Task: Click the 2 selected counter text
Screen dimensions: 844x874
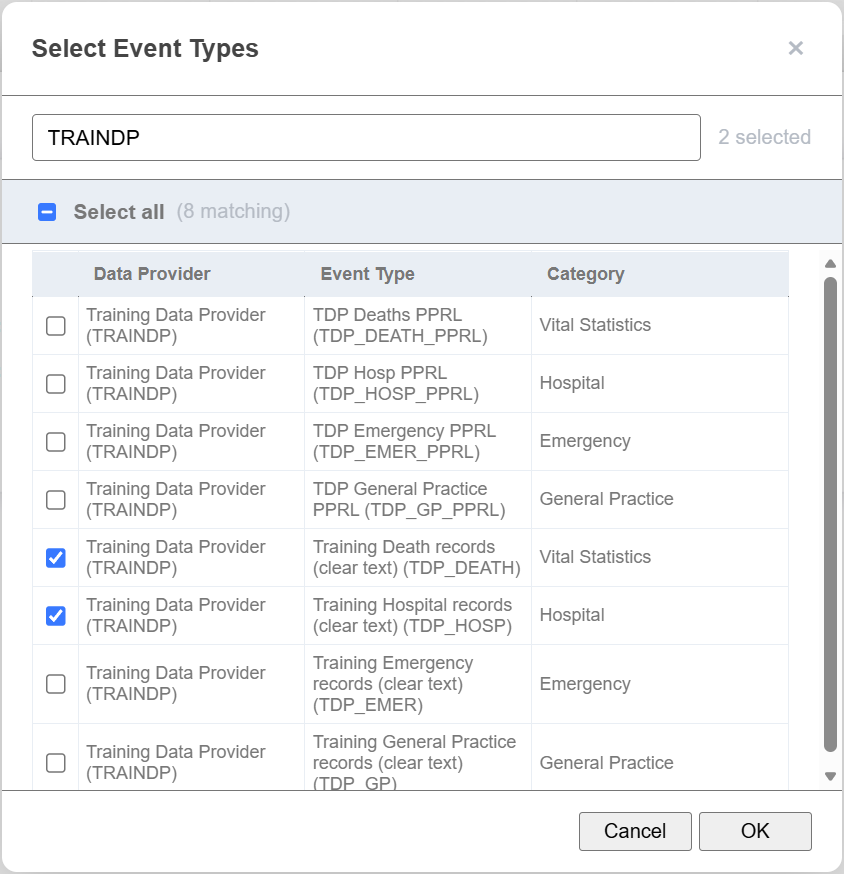Action: (x=764, y=137)
